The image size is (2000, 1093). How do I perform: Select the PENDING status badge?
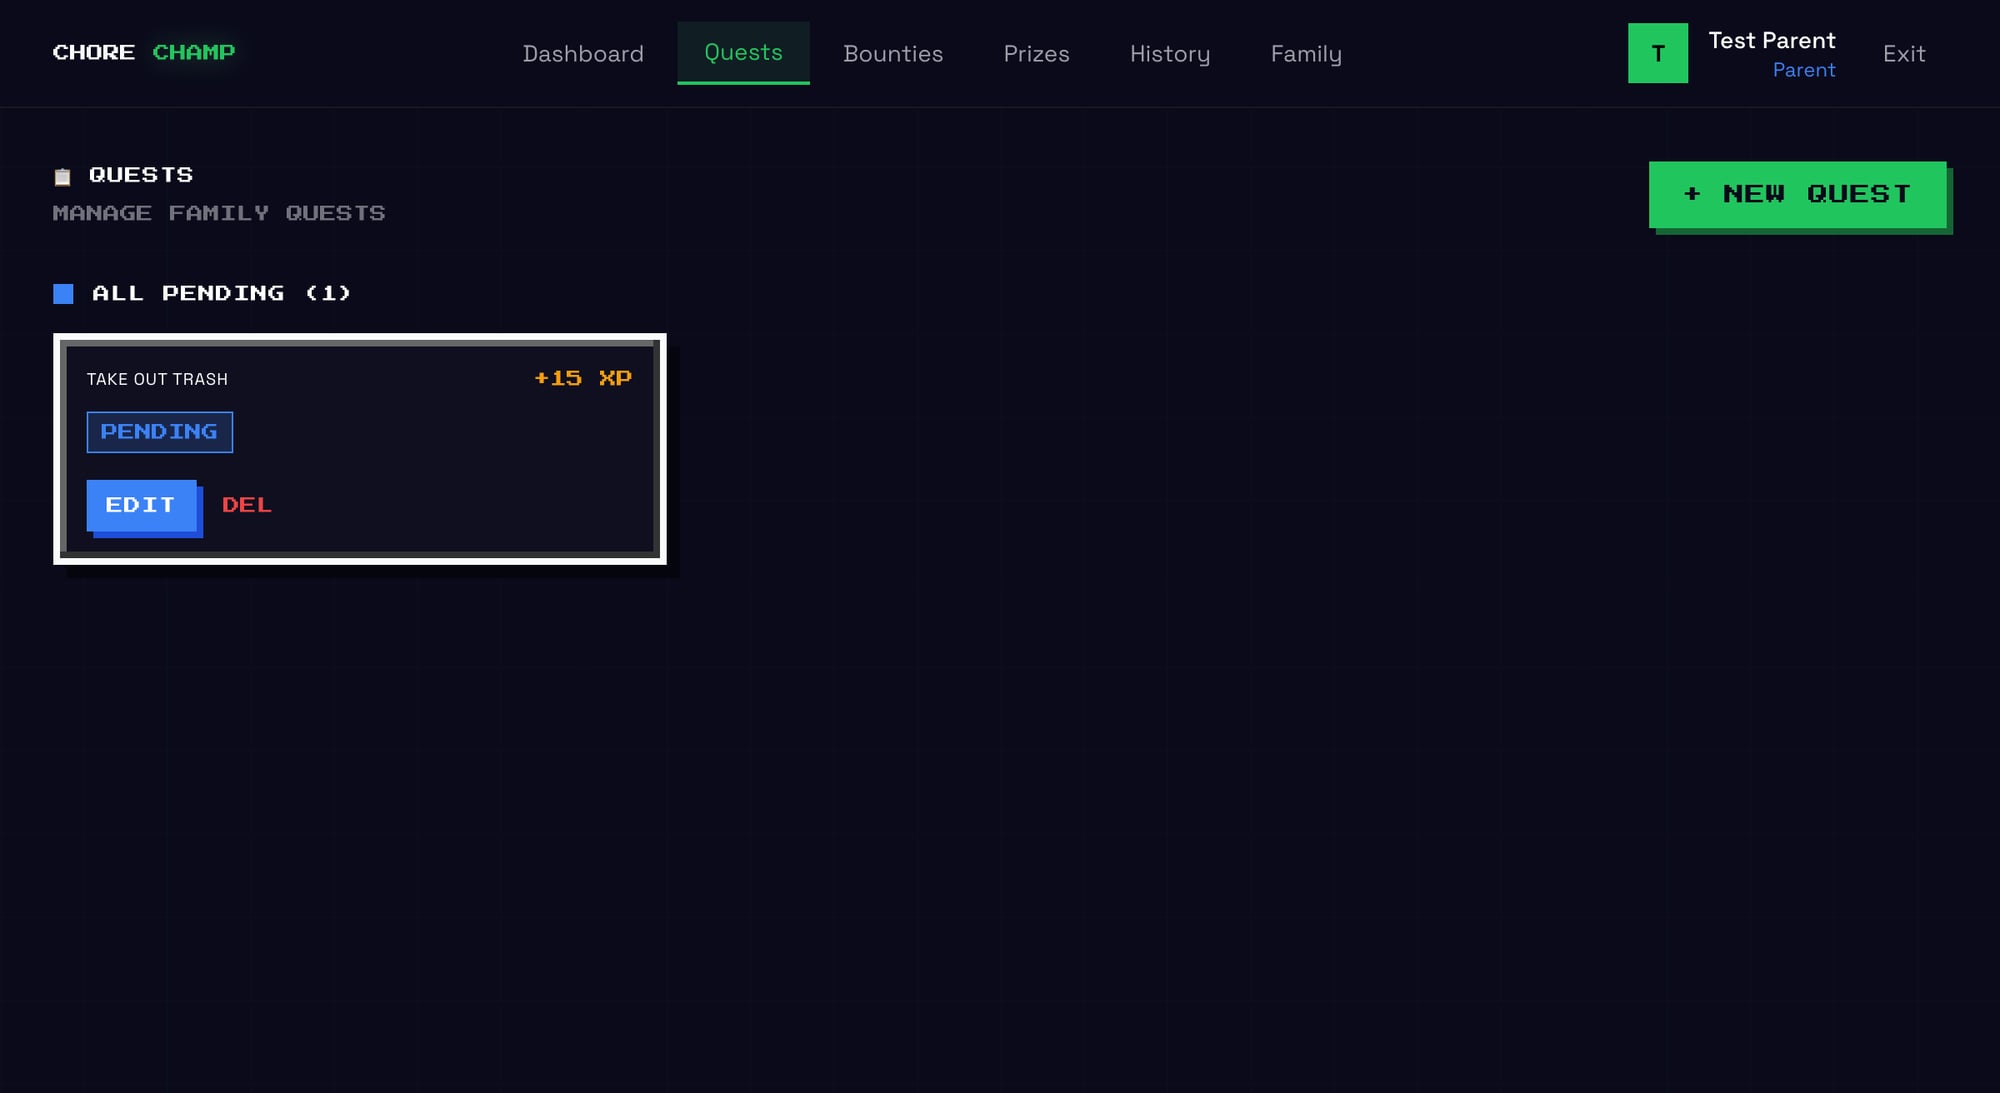(x=159, y=432)
